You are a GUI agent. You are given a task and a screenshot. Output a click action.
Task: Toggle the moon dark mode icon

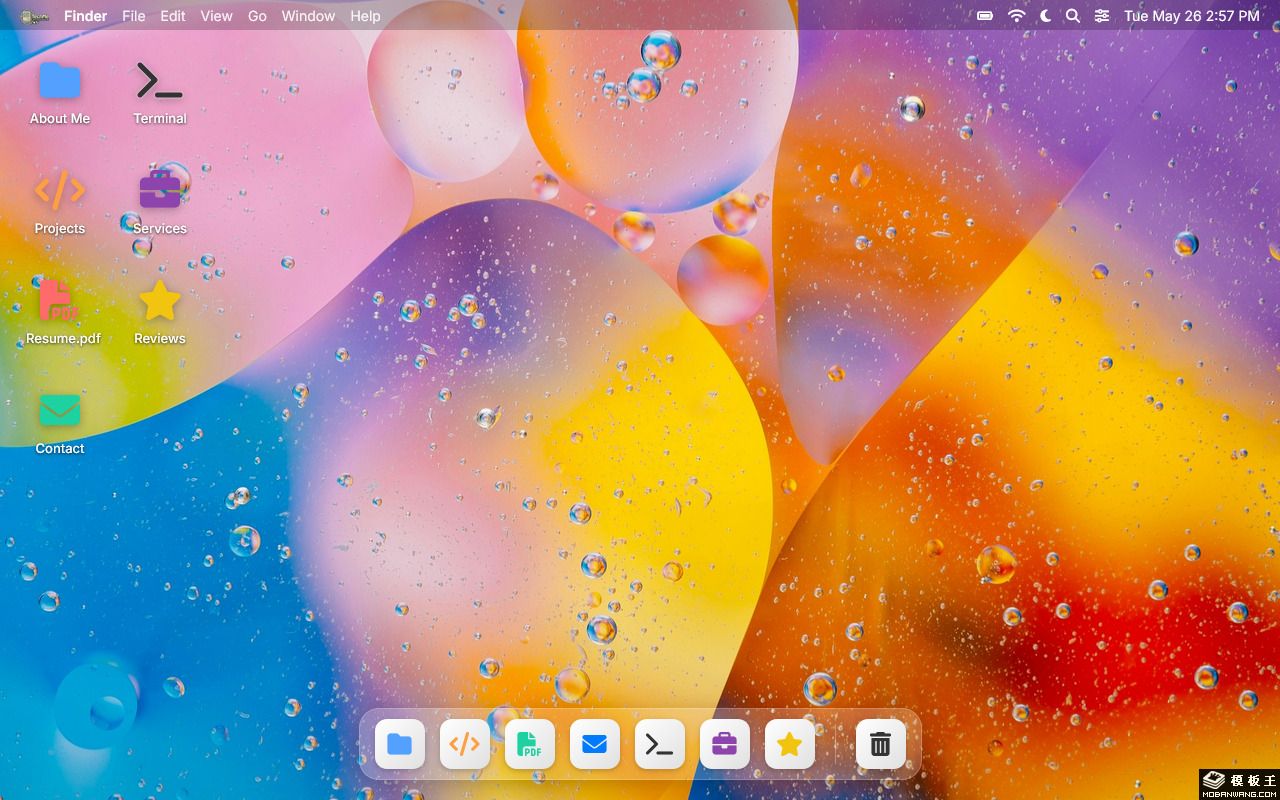[x=1045, y=16]
